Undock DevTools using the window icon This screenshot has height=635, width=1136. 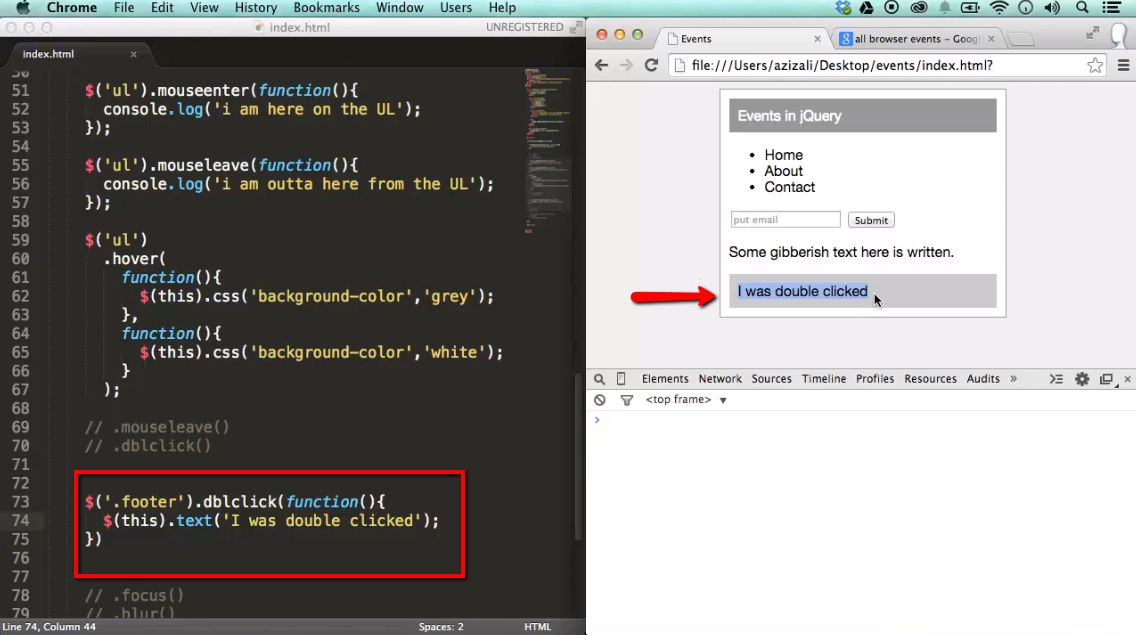point(1106,379)
